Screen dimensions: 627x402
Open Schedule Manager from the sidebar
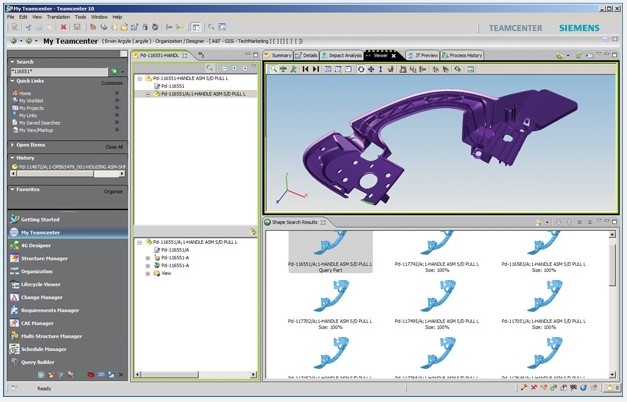(x=44, y=349)
